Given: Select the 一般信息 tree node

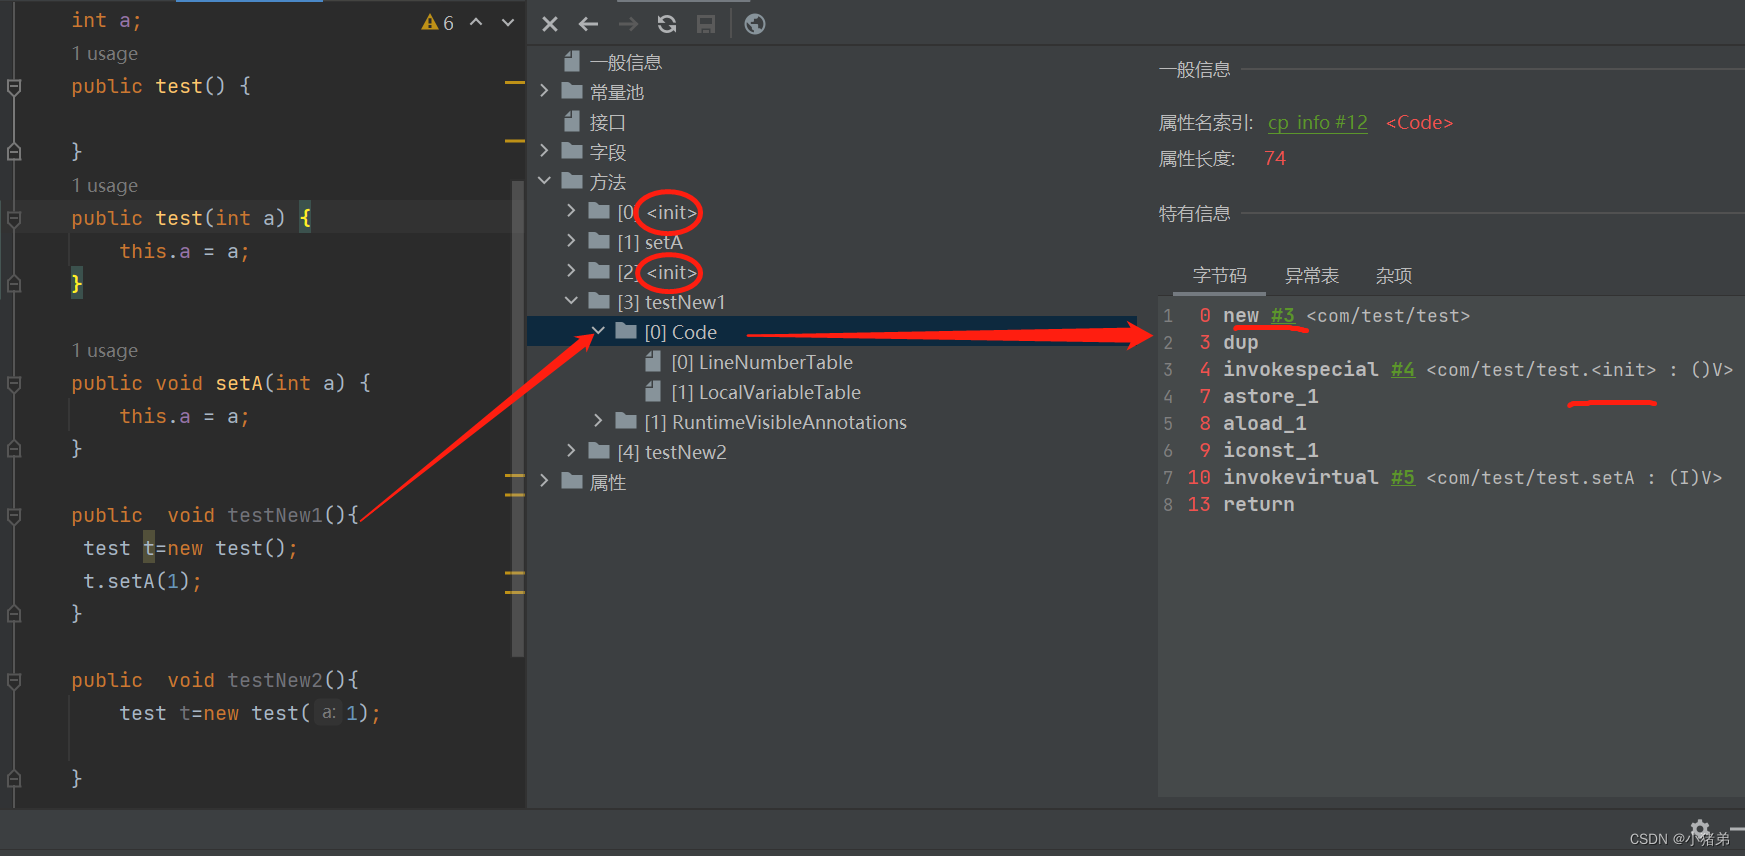Looking at the screenshot, I should 626,62.
